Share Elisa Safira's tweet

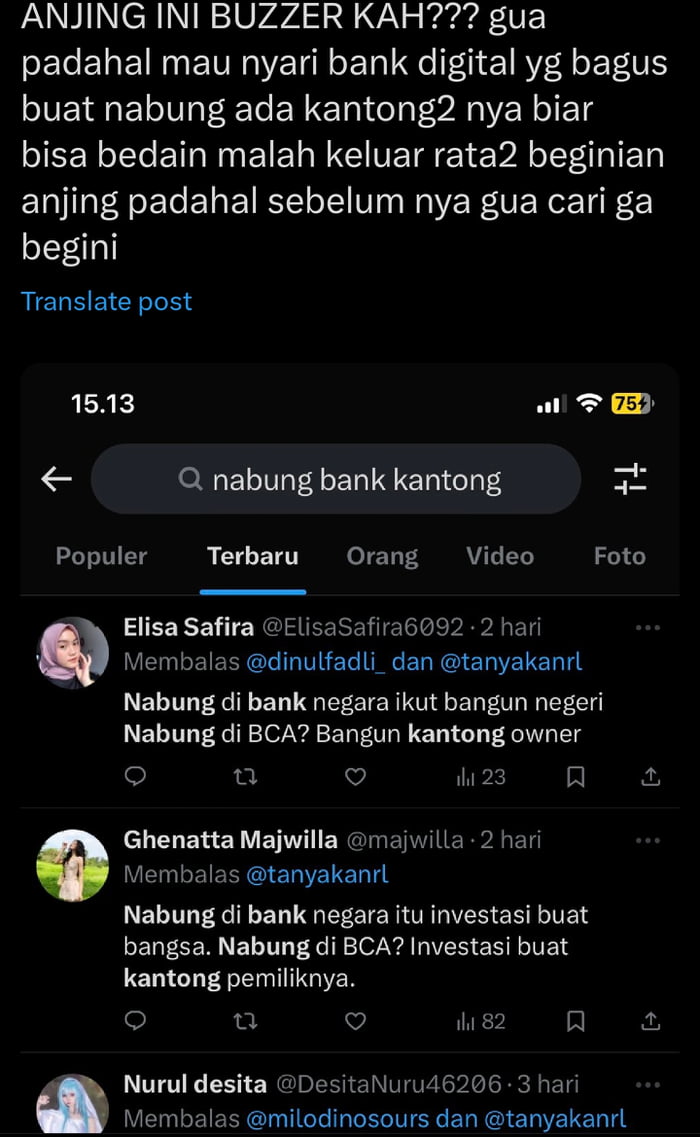(x=649, y=775)
